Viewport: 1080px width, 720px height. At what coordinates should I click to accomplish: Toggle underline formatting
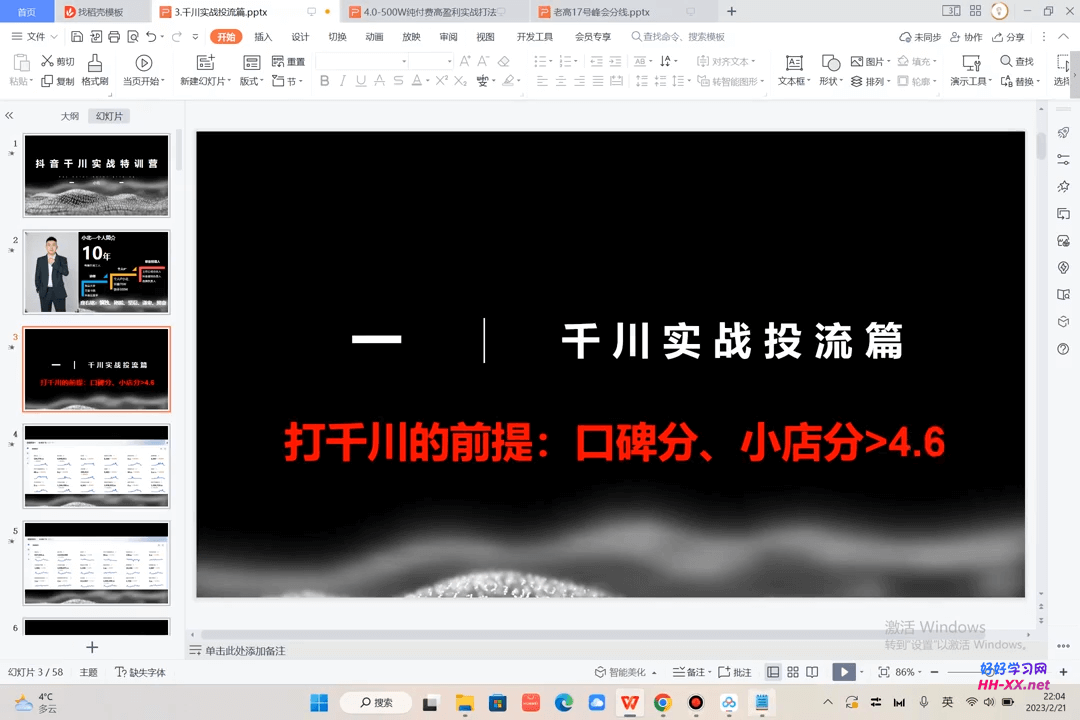click(x=361, y=81)
